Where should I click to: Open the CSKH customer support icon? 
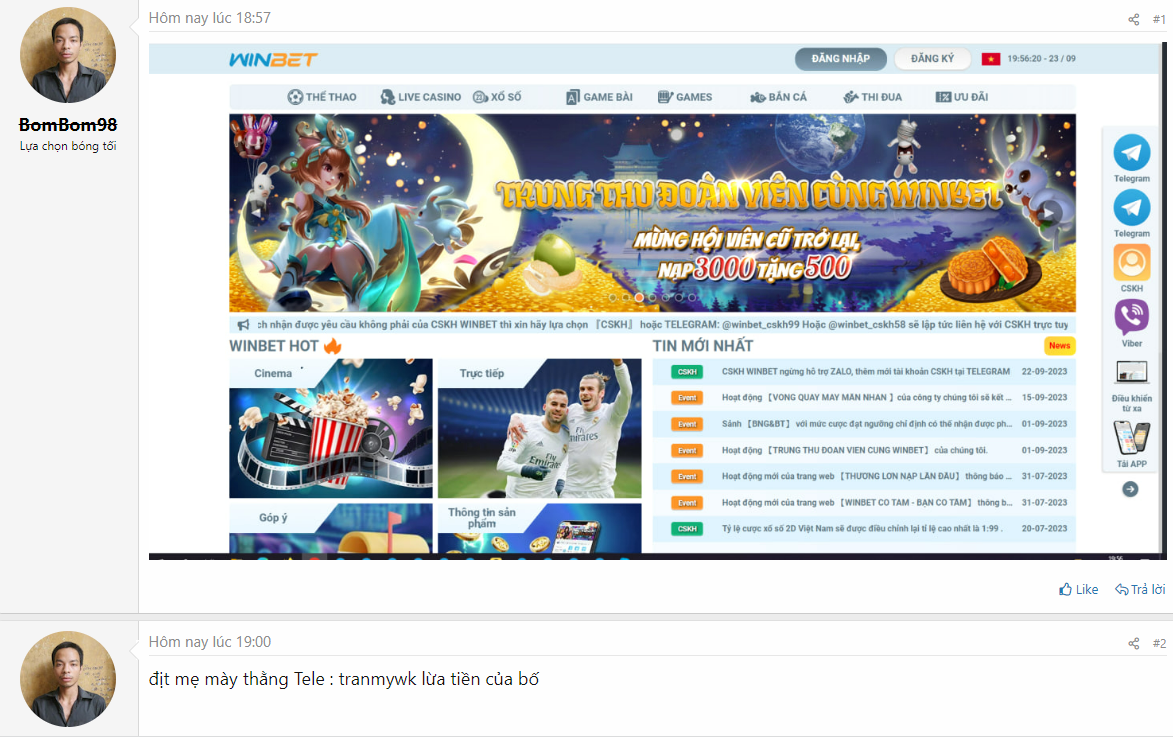tap(1131, 263)
